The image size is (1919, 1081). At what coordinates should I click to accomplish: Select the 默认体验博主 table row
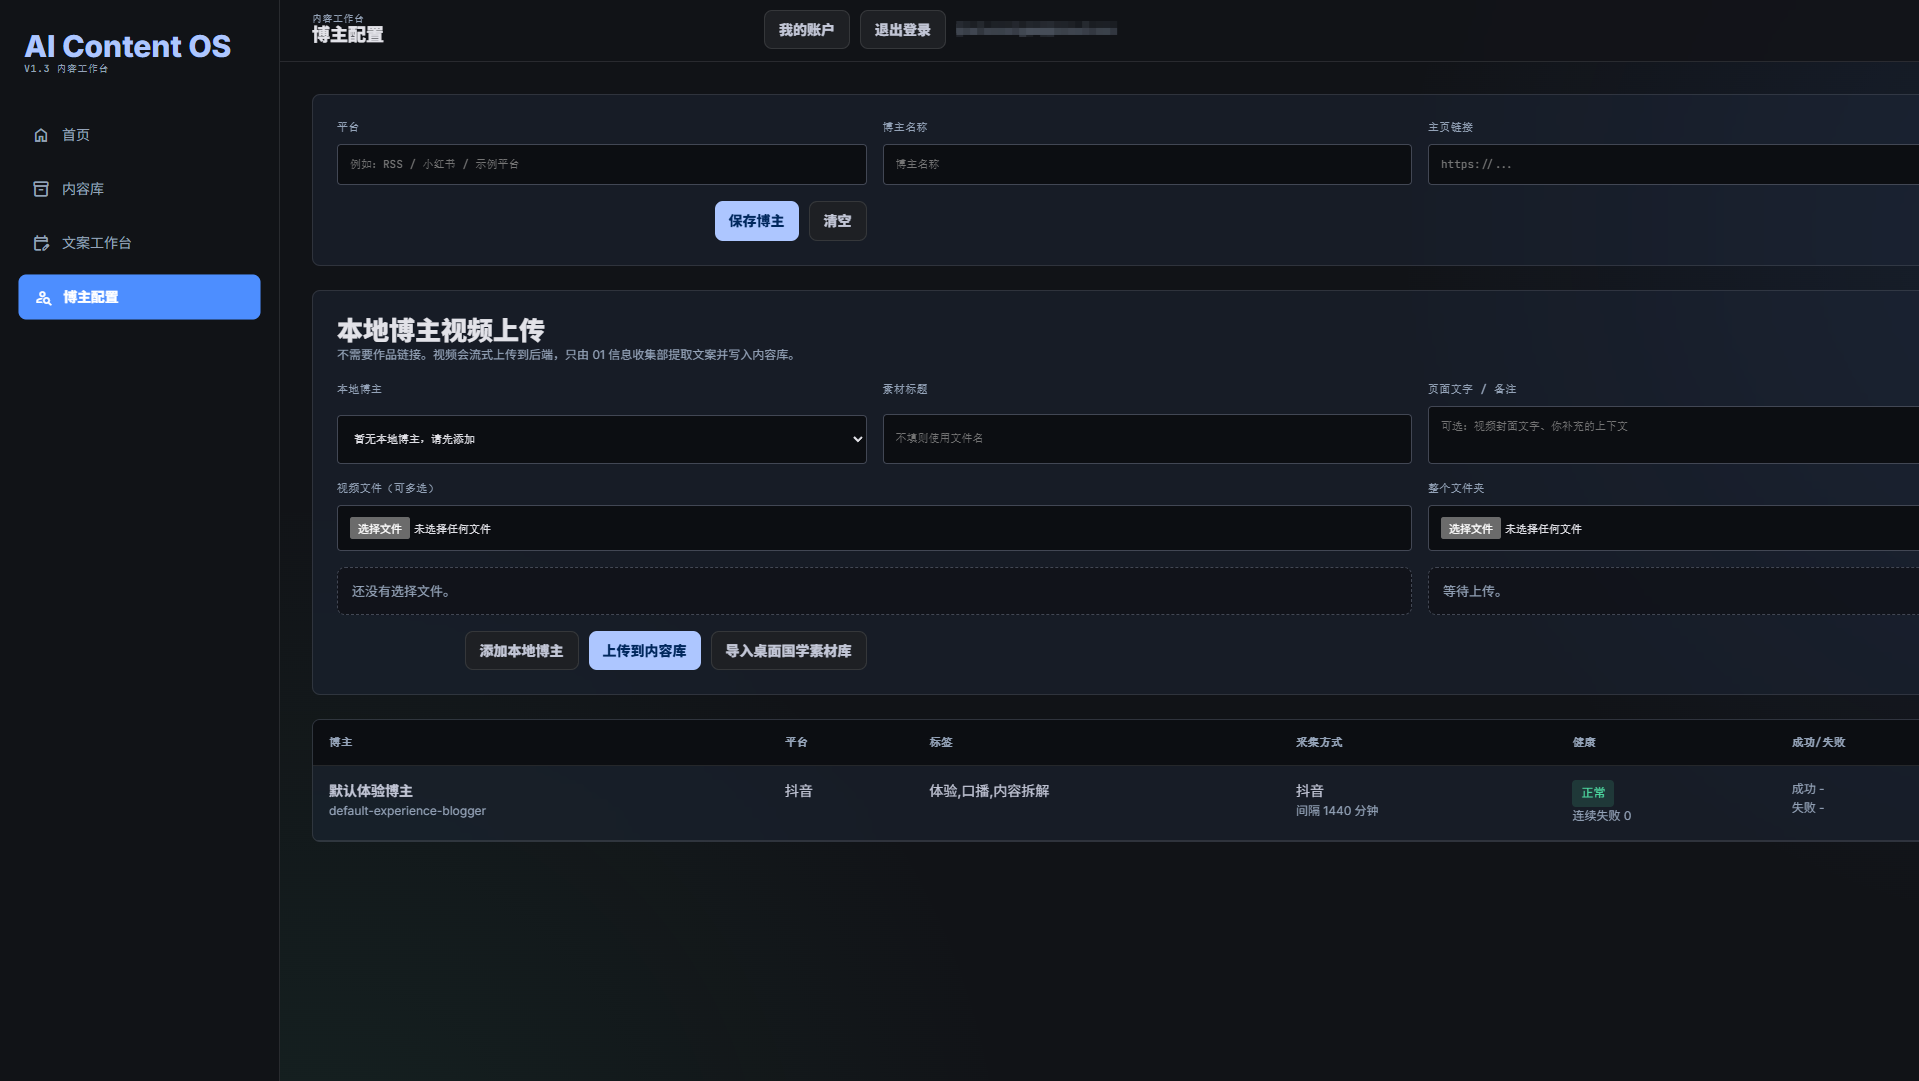coord(1115,802)
